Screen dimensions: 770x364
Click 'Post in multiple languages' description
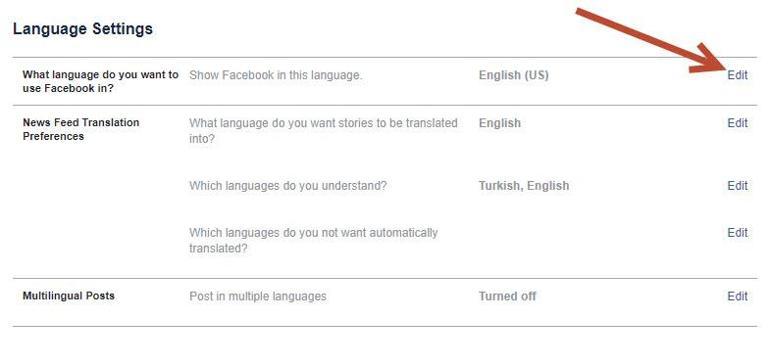click(258, 296)
